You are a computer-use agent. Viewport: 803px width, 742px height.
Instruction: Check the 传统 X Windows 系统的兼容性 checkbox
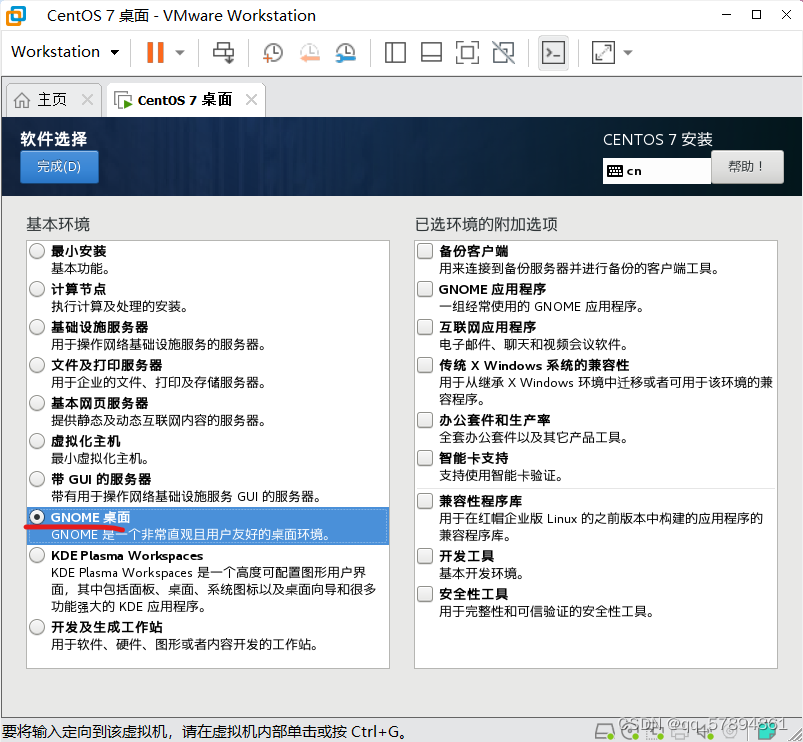click(x=425, y=365)
